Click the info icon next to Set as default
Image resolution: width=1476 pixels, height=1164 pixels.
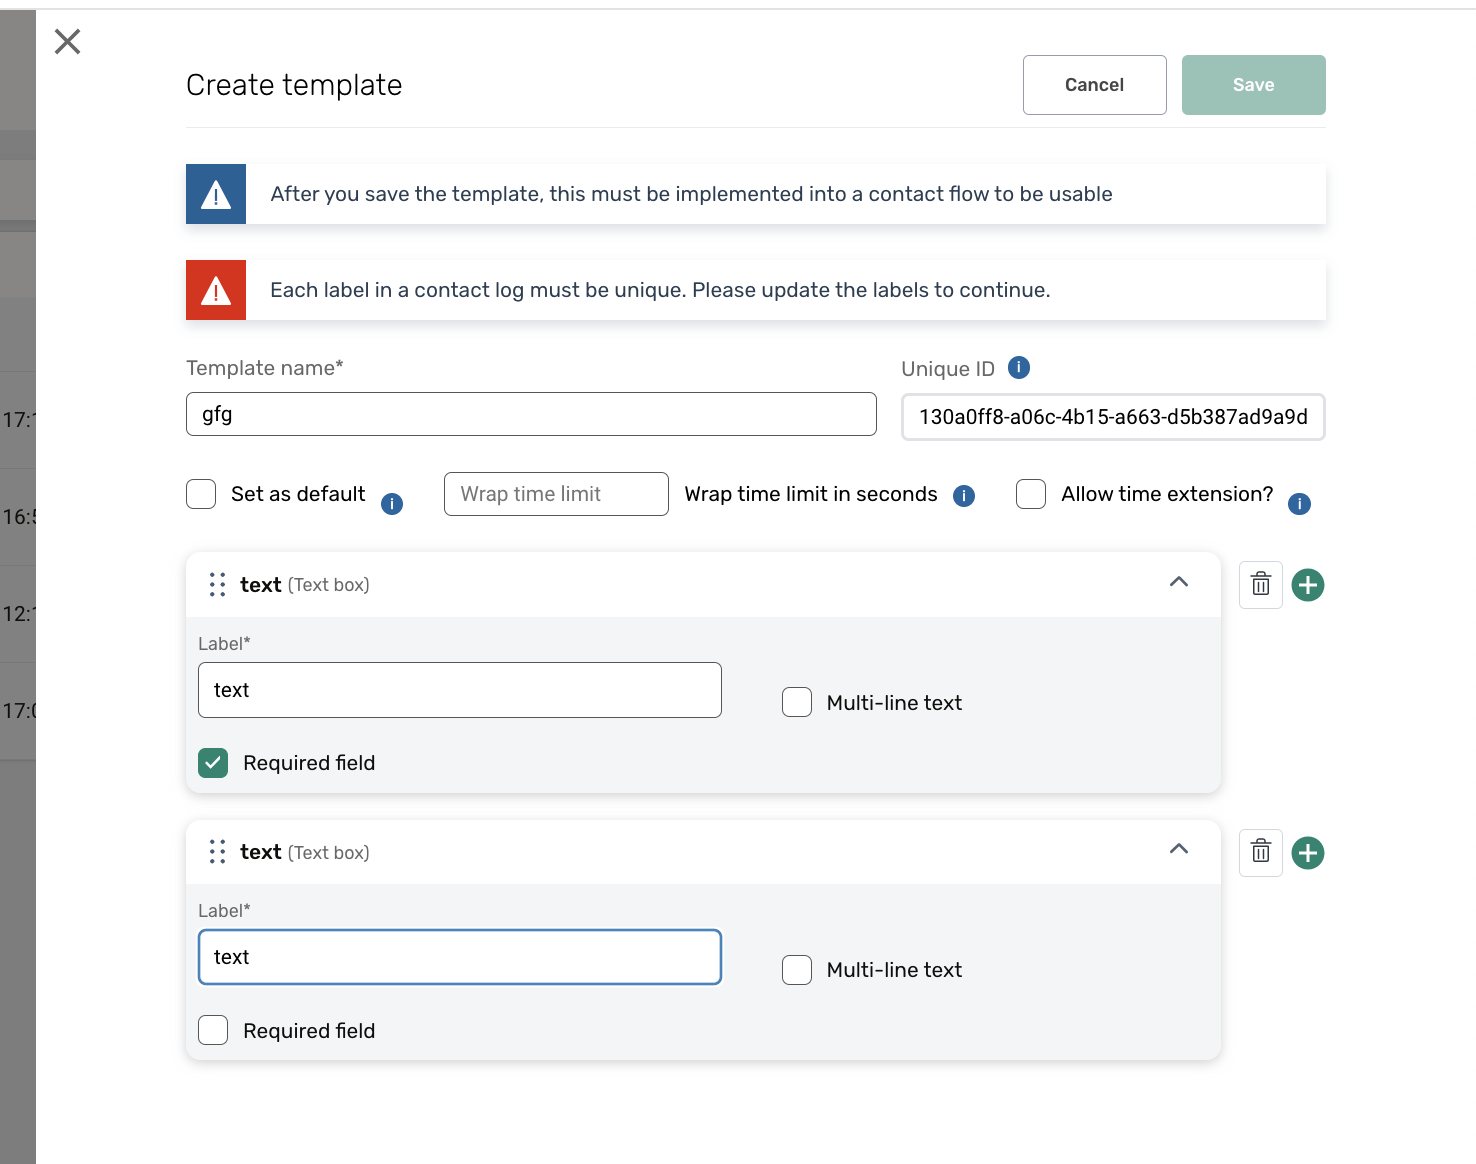coord(392,504)
